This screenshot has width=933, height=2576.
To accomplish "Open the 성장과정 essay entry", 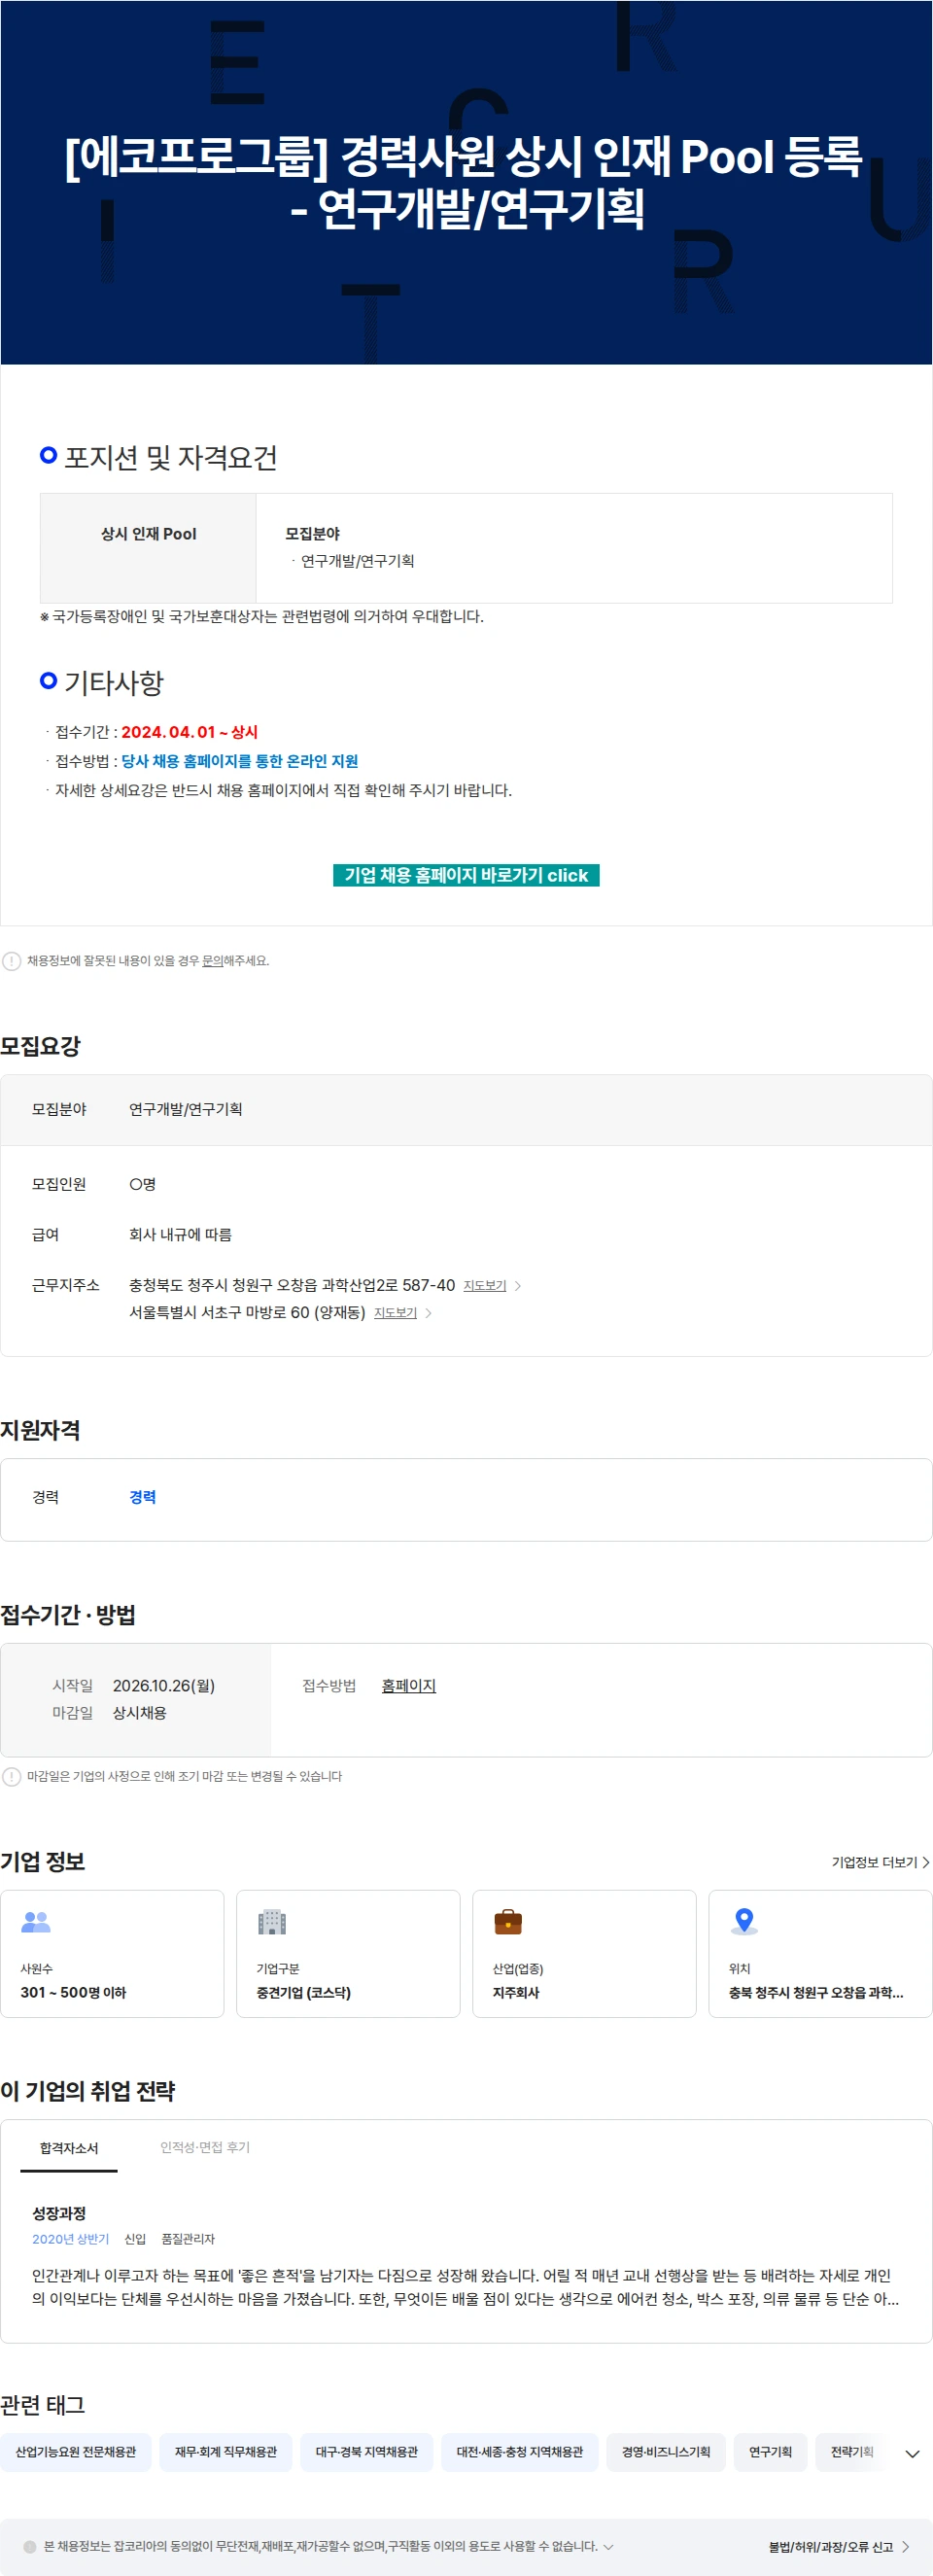I will pyautogui.click(x=59, y=2213).
